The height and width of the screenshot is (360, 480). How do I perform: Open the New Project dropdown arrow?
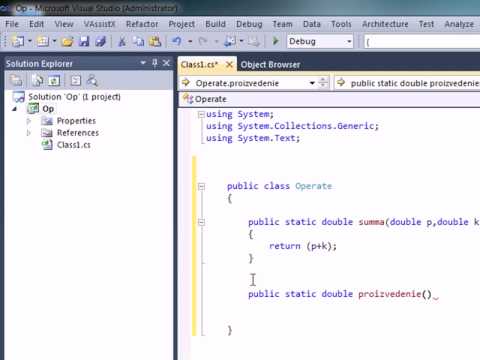point(30,41)
